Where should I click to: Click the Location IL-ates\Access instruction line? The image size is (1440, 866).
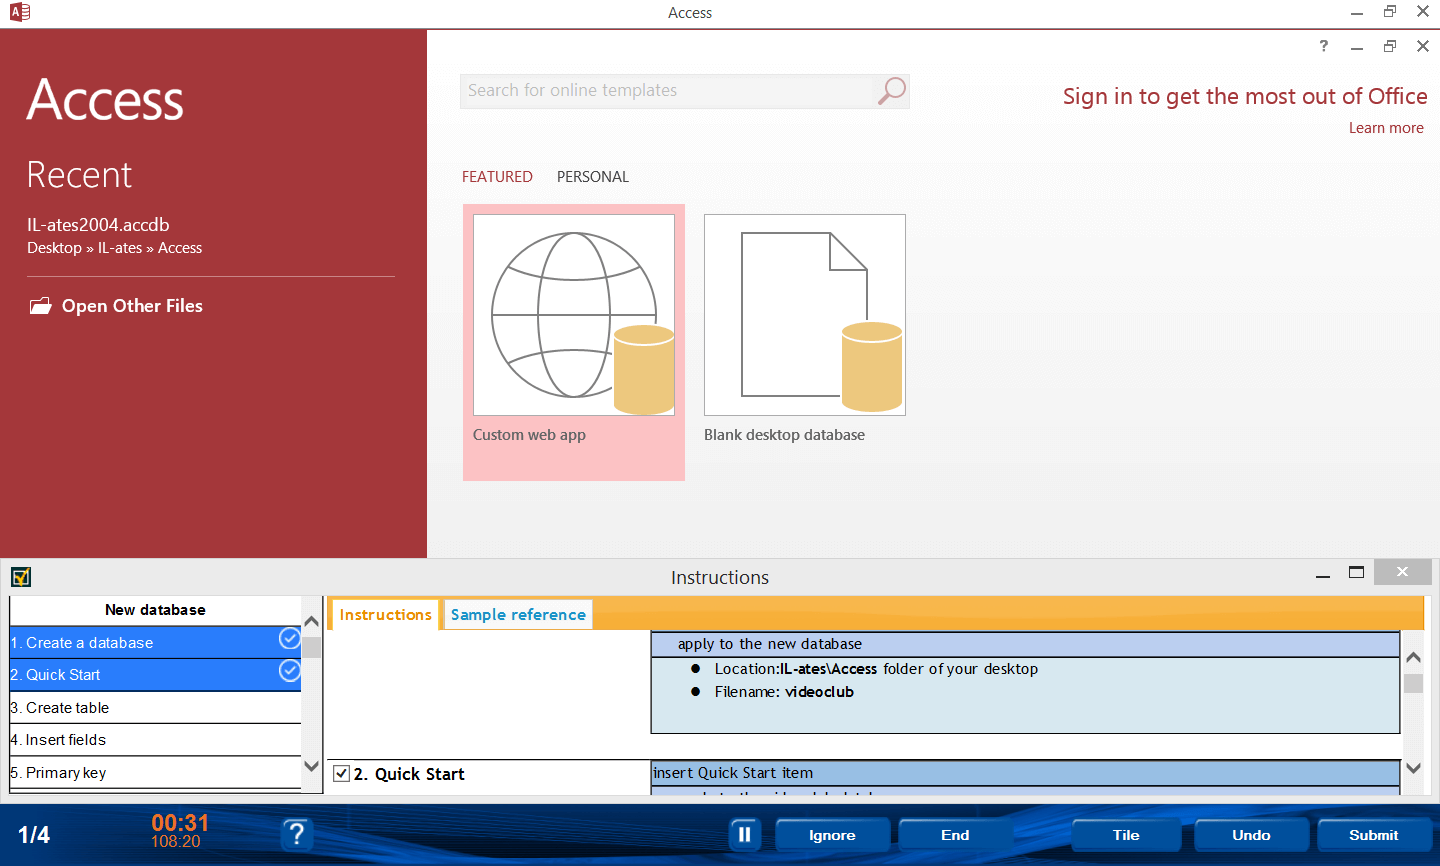coord(876,669)
